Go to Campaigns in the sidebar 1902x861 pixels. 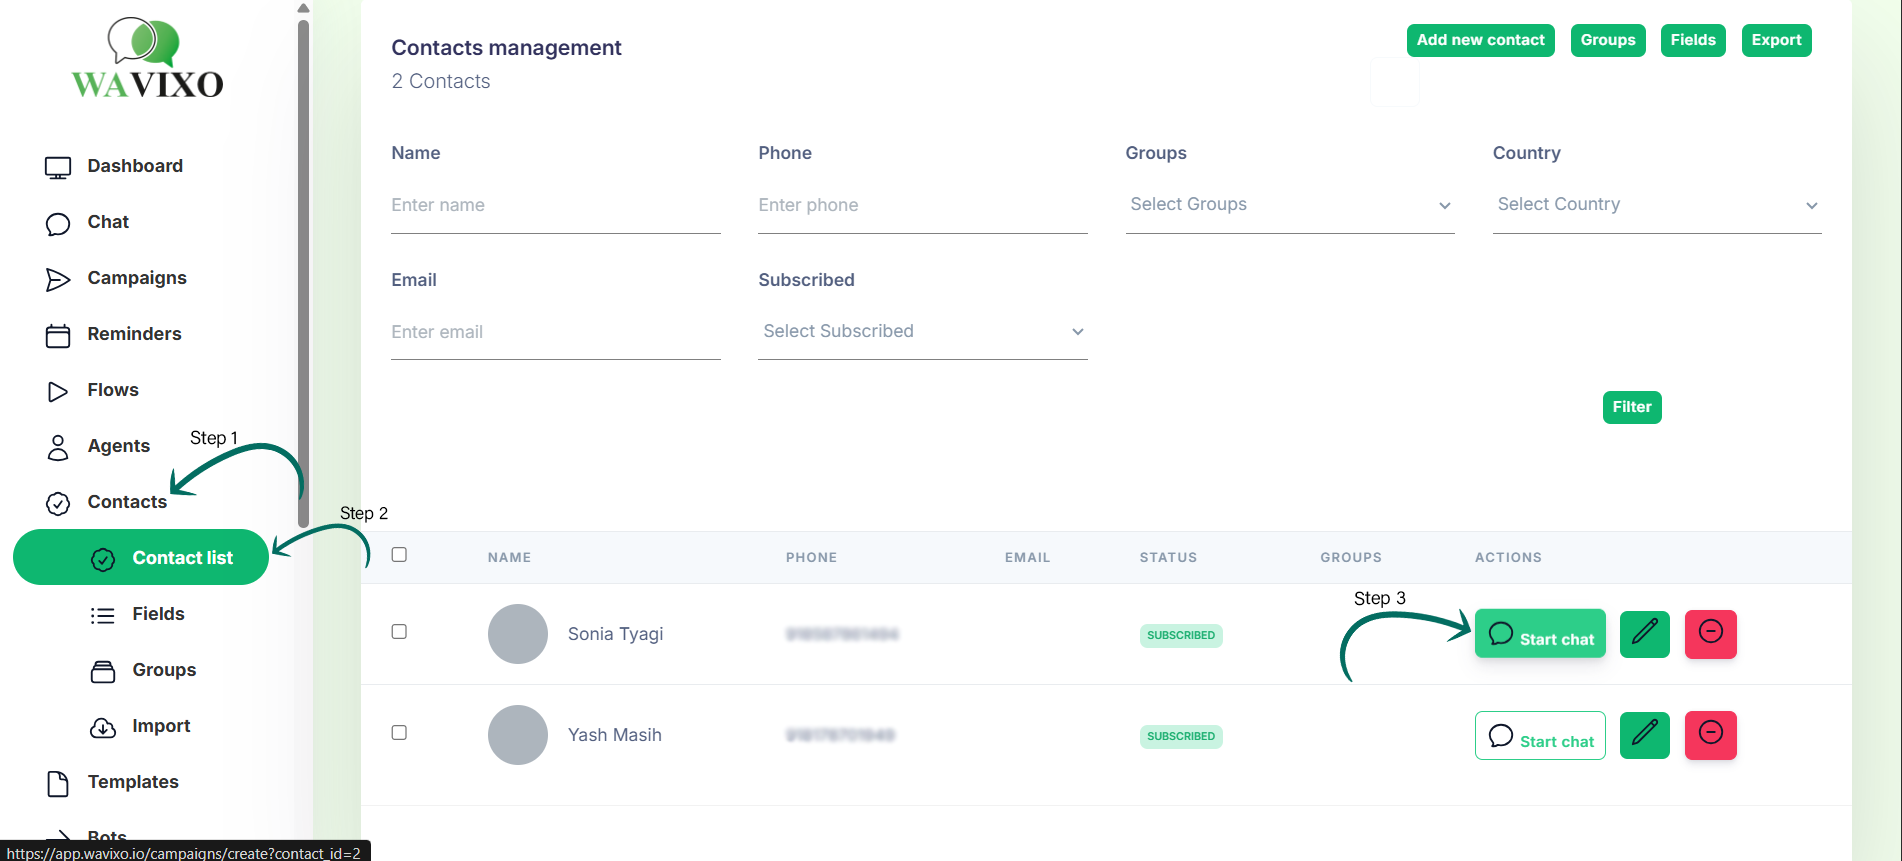(137, 278)
